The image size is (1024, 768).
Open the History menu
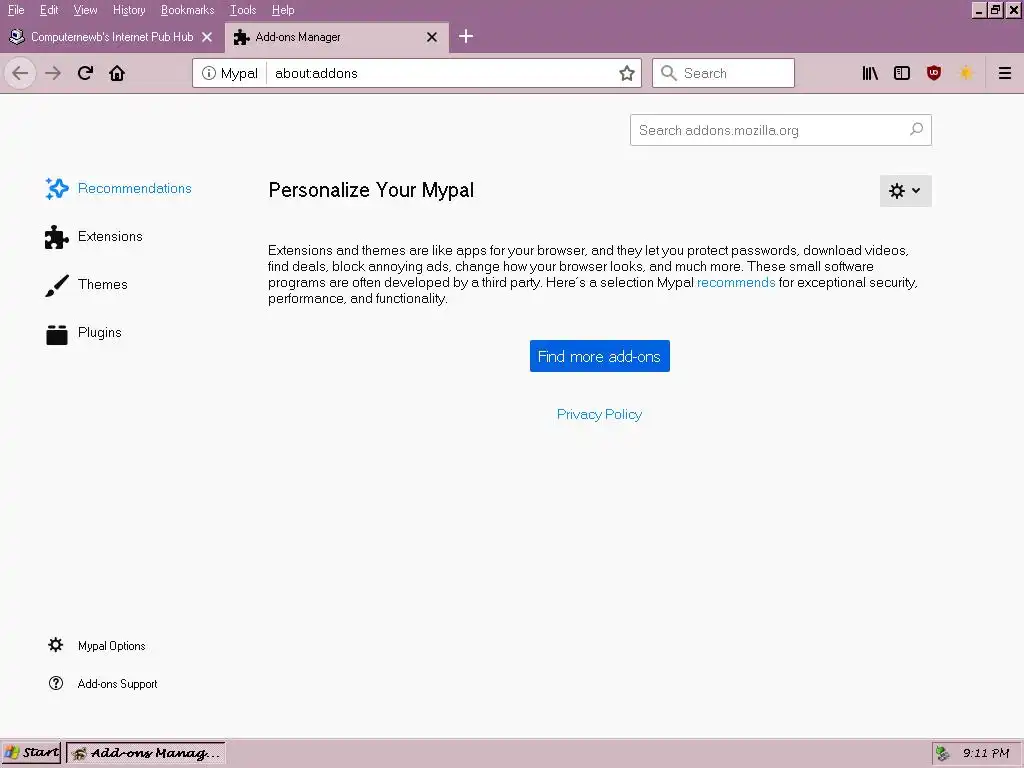tap(129, 10)
